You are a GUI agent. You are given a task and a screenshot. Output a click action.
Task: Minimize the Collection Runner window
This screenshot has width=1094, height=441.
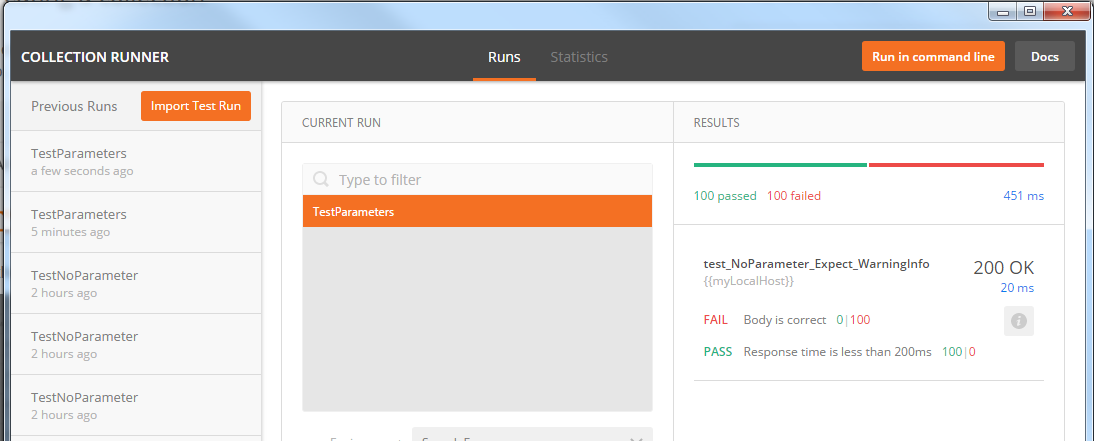click(1003, 11)
